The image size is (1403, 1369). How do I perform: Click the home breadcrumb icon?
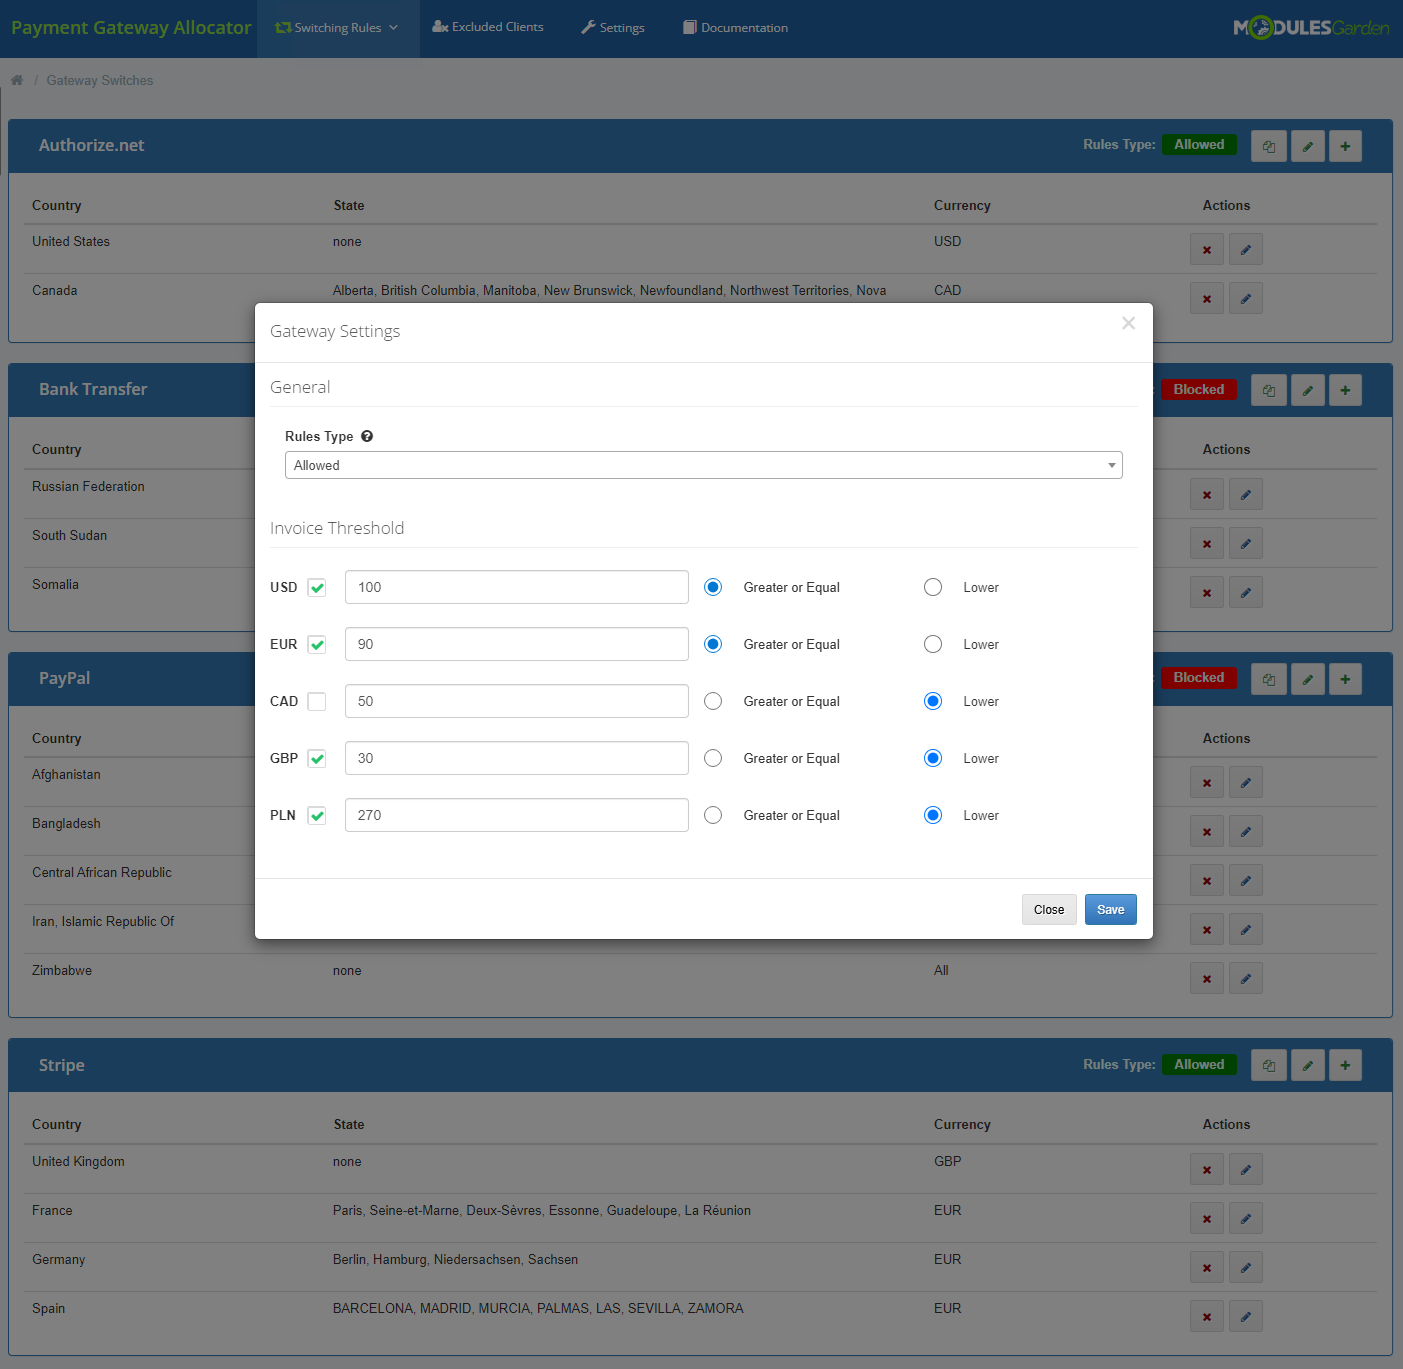click(17, 80)
